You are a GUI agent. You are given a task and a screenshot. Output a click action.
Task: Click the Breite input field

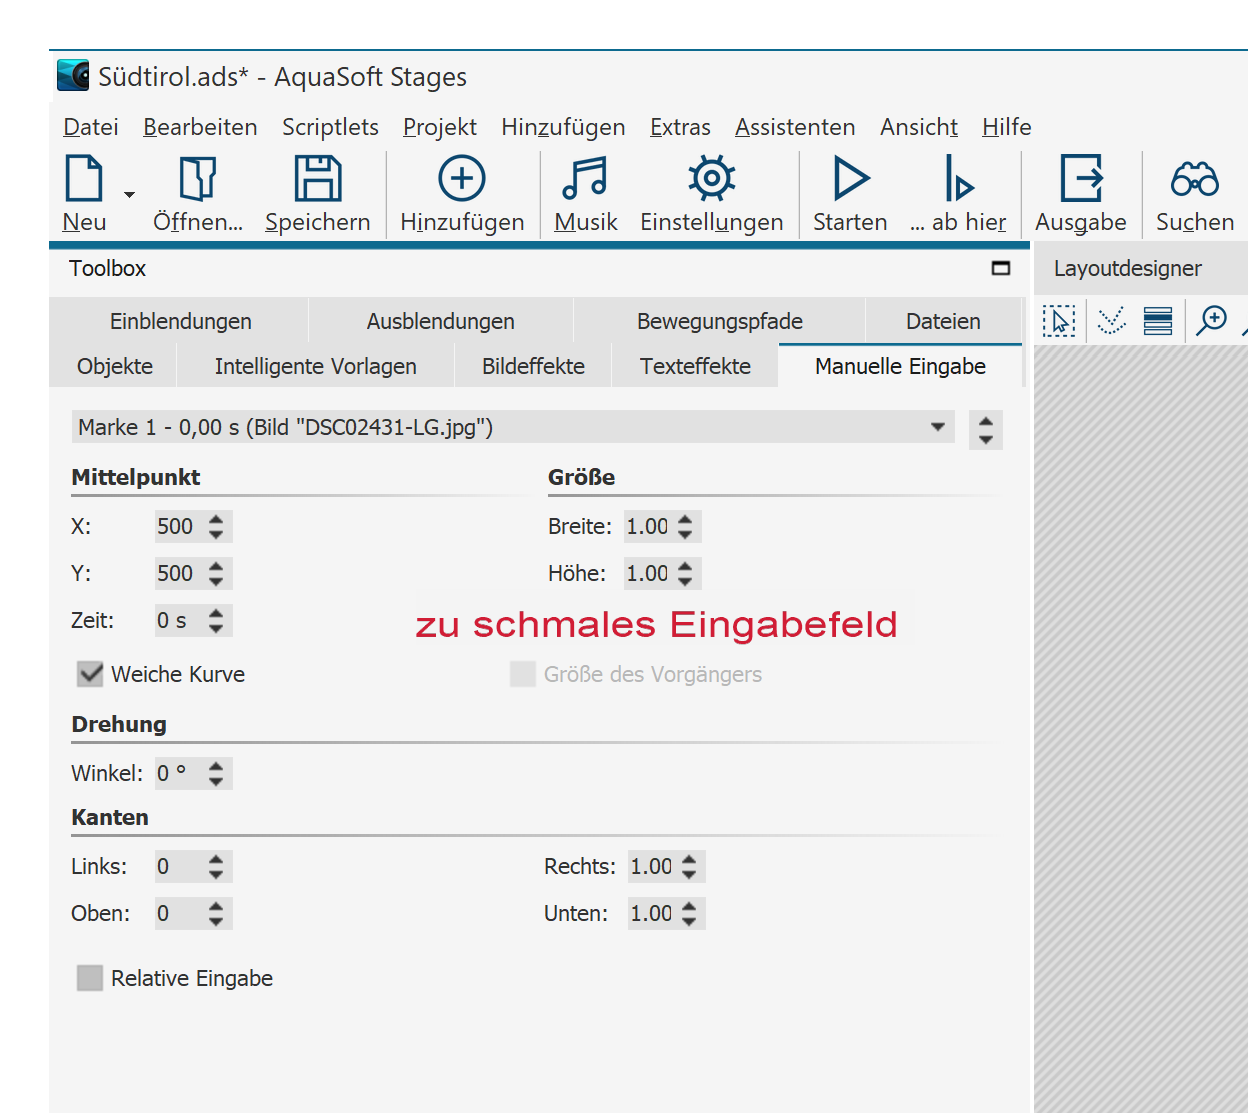648,527
